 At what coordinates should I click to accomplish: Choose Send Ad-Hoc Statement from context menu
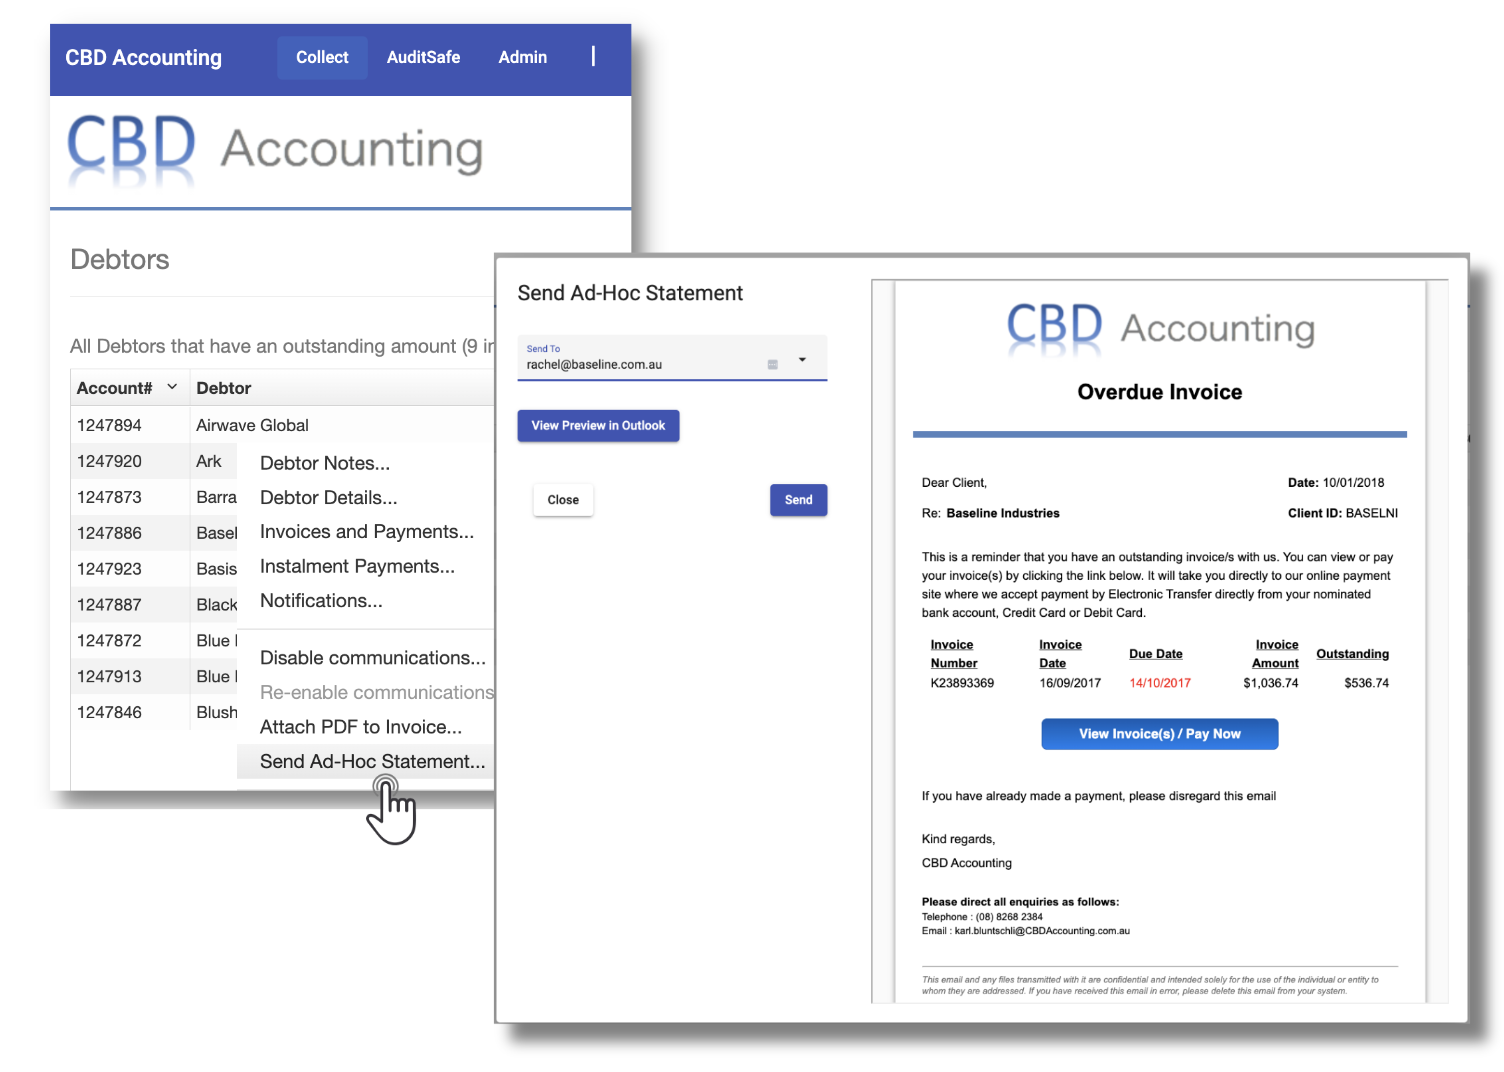(371, 762)
